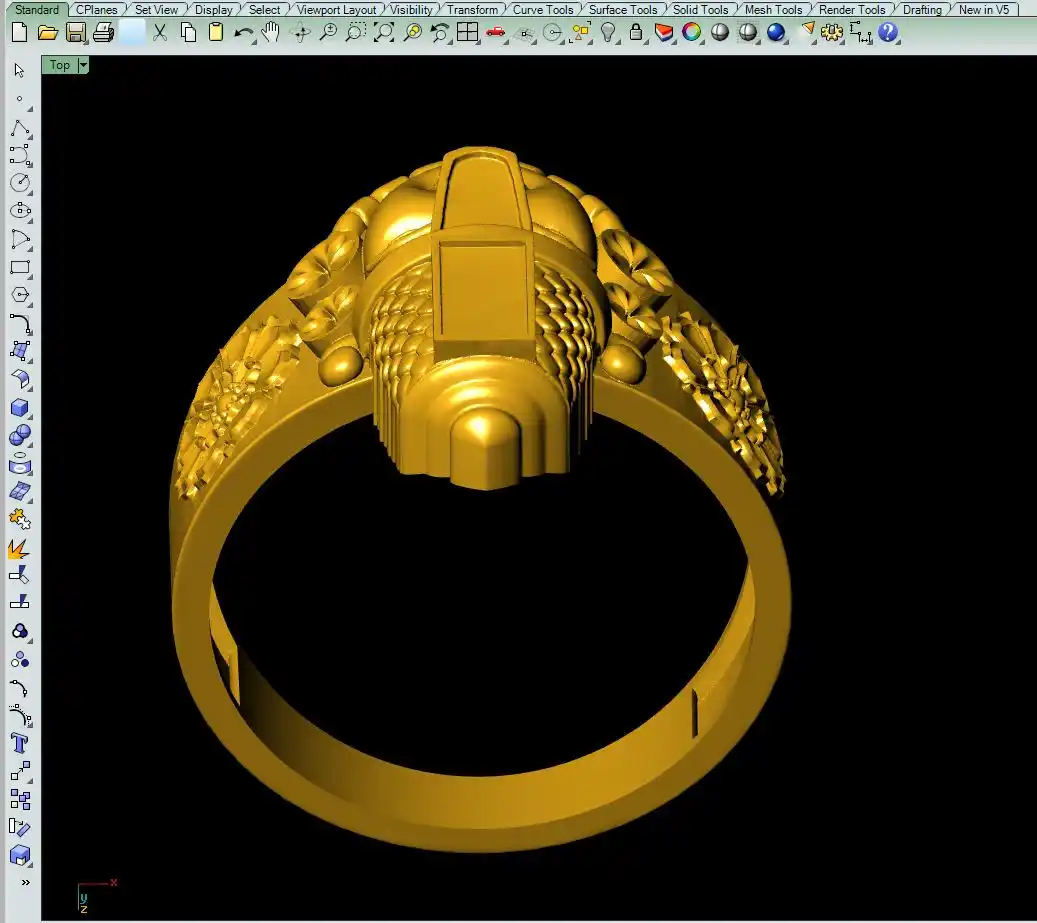The width and height of the screenshot is (1037, 923).
Task: Select the Text object tool
Action: pos(20,743)
